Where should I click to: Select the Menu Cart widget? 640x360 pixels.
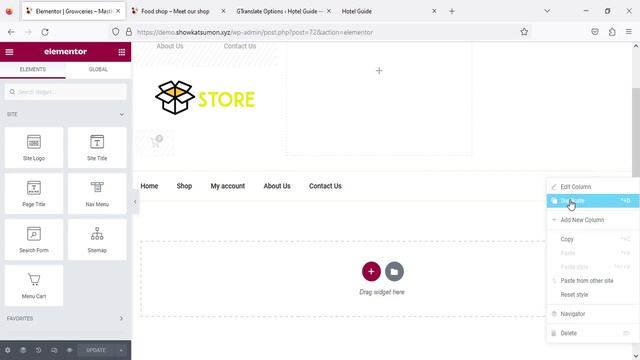point(34,286)
